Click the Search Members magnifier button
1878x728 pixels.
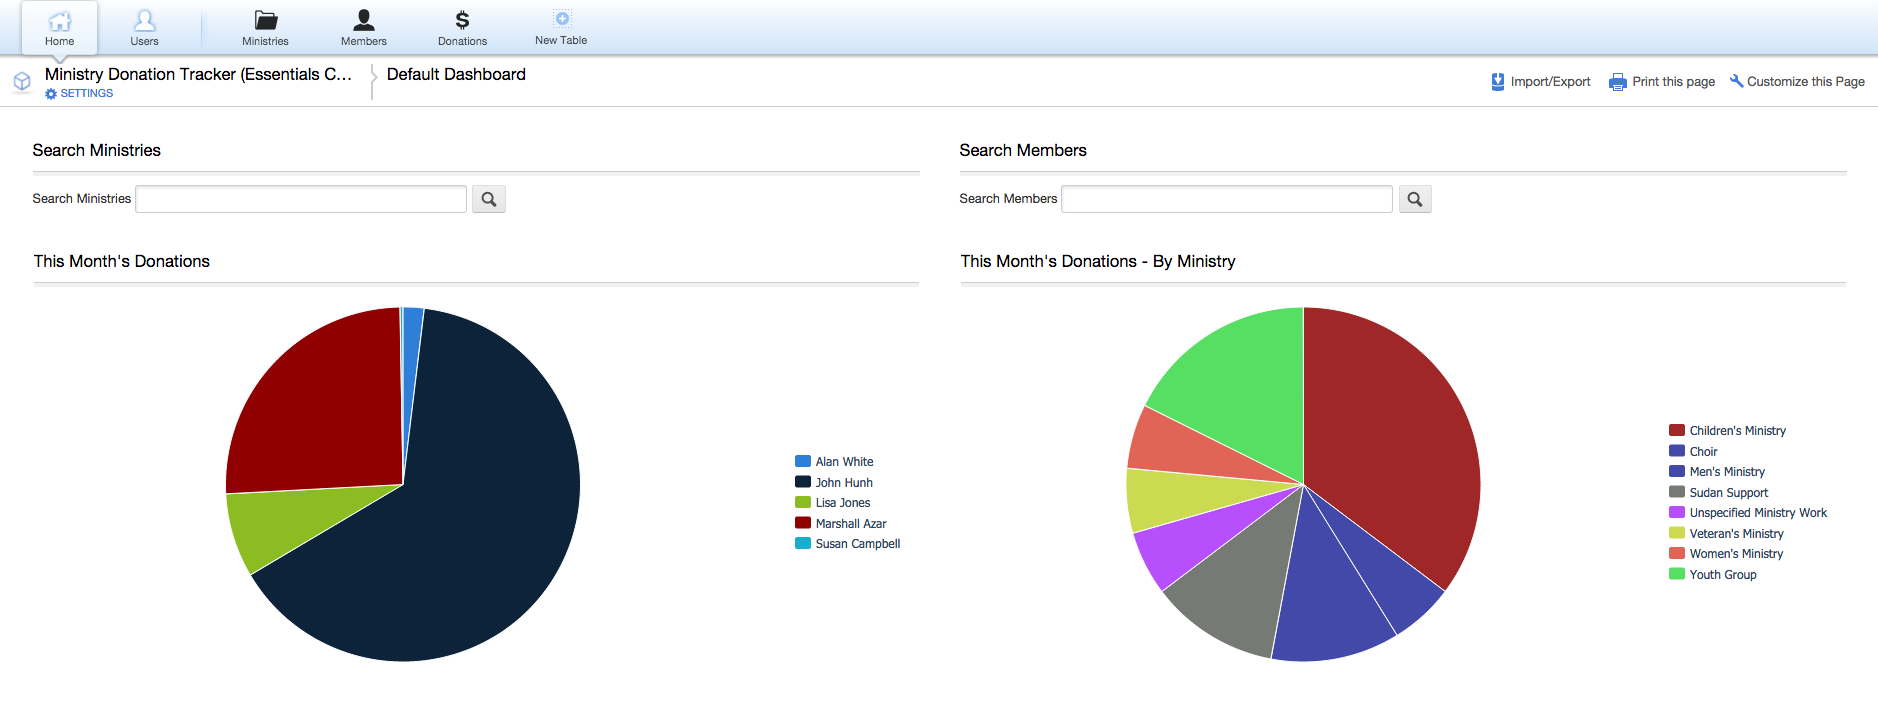click(x=1415, y=199)
